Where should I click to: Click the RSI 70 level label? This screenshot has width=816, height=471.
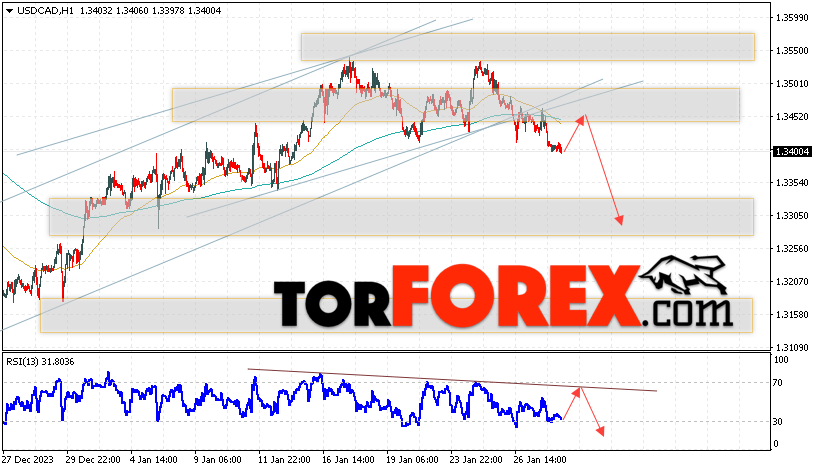[x=778, y=383]
